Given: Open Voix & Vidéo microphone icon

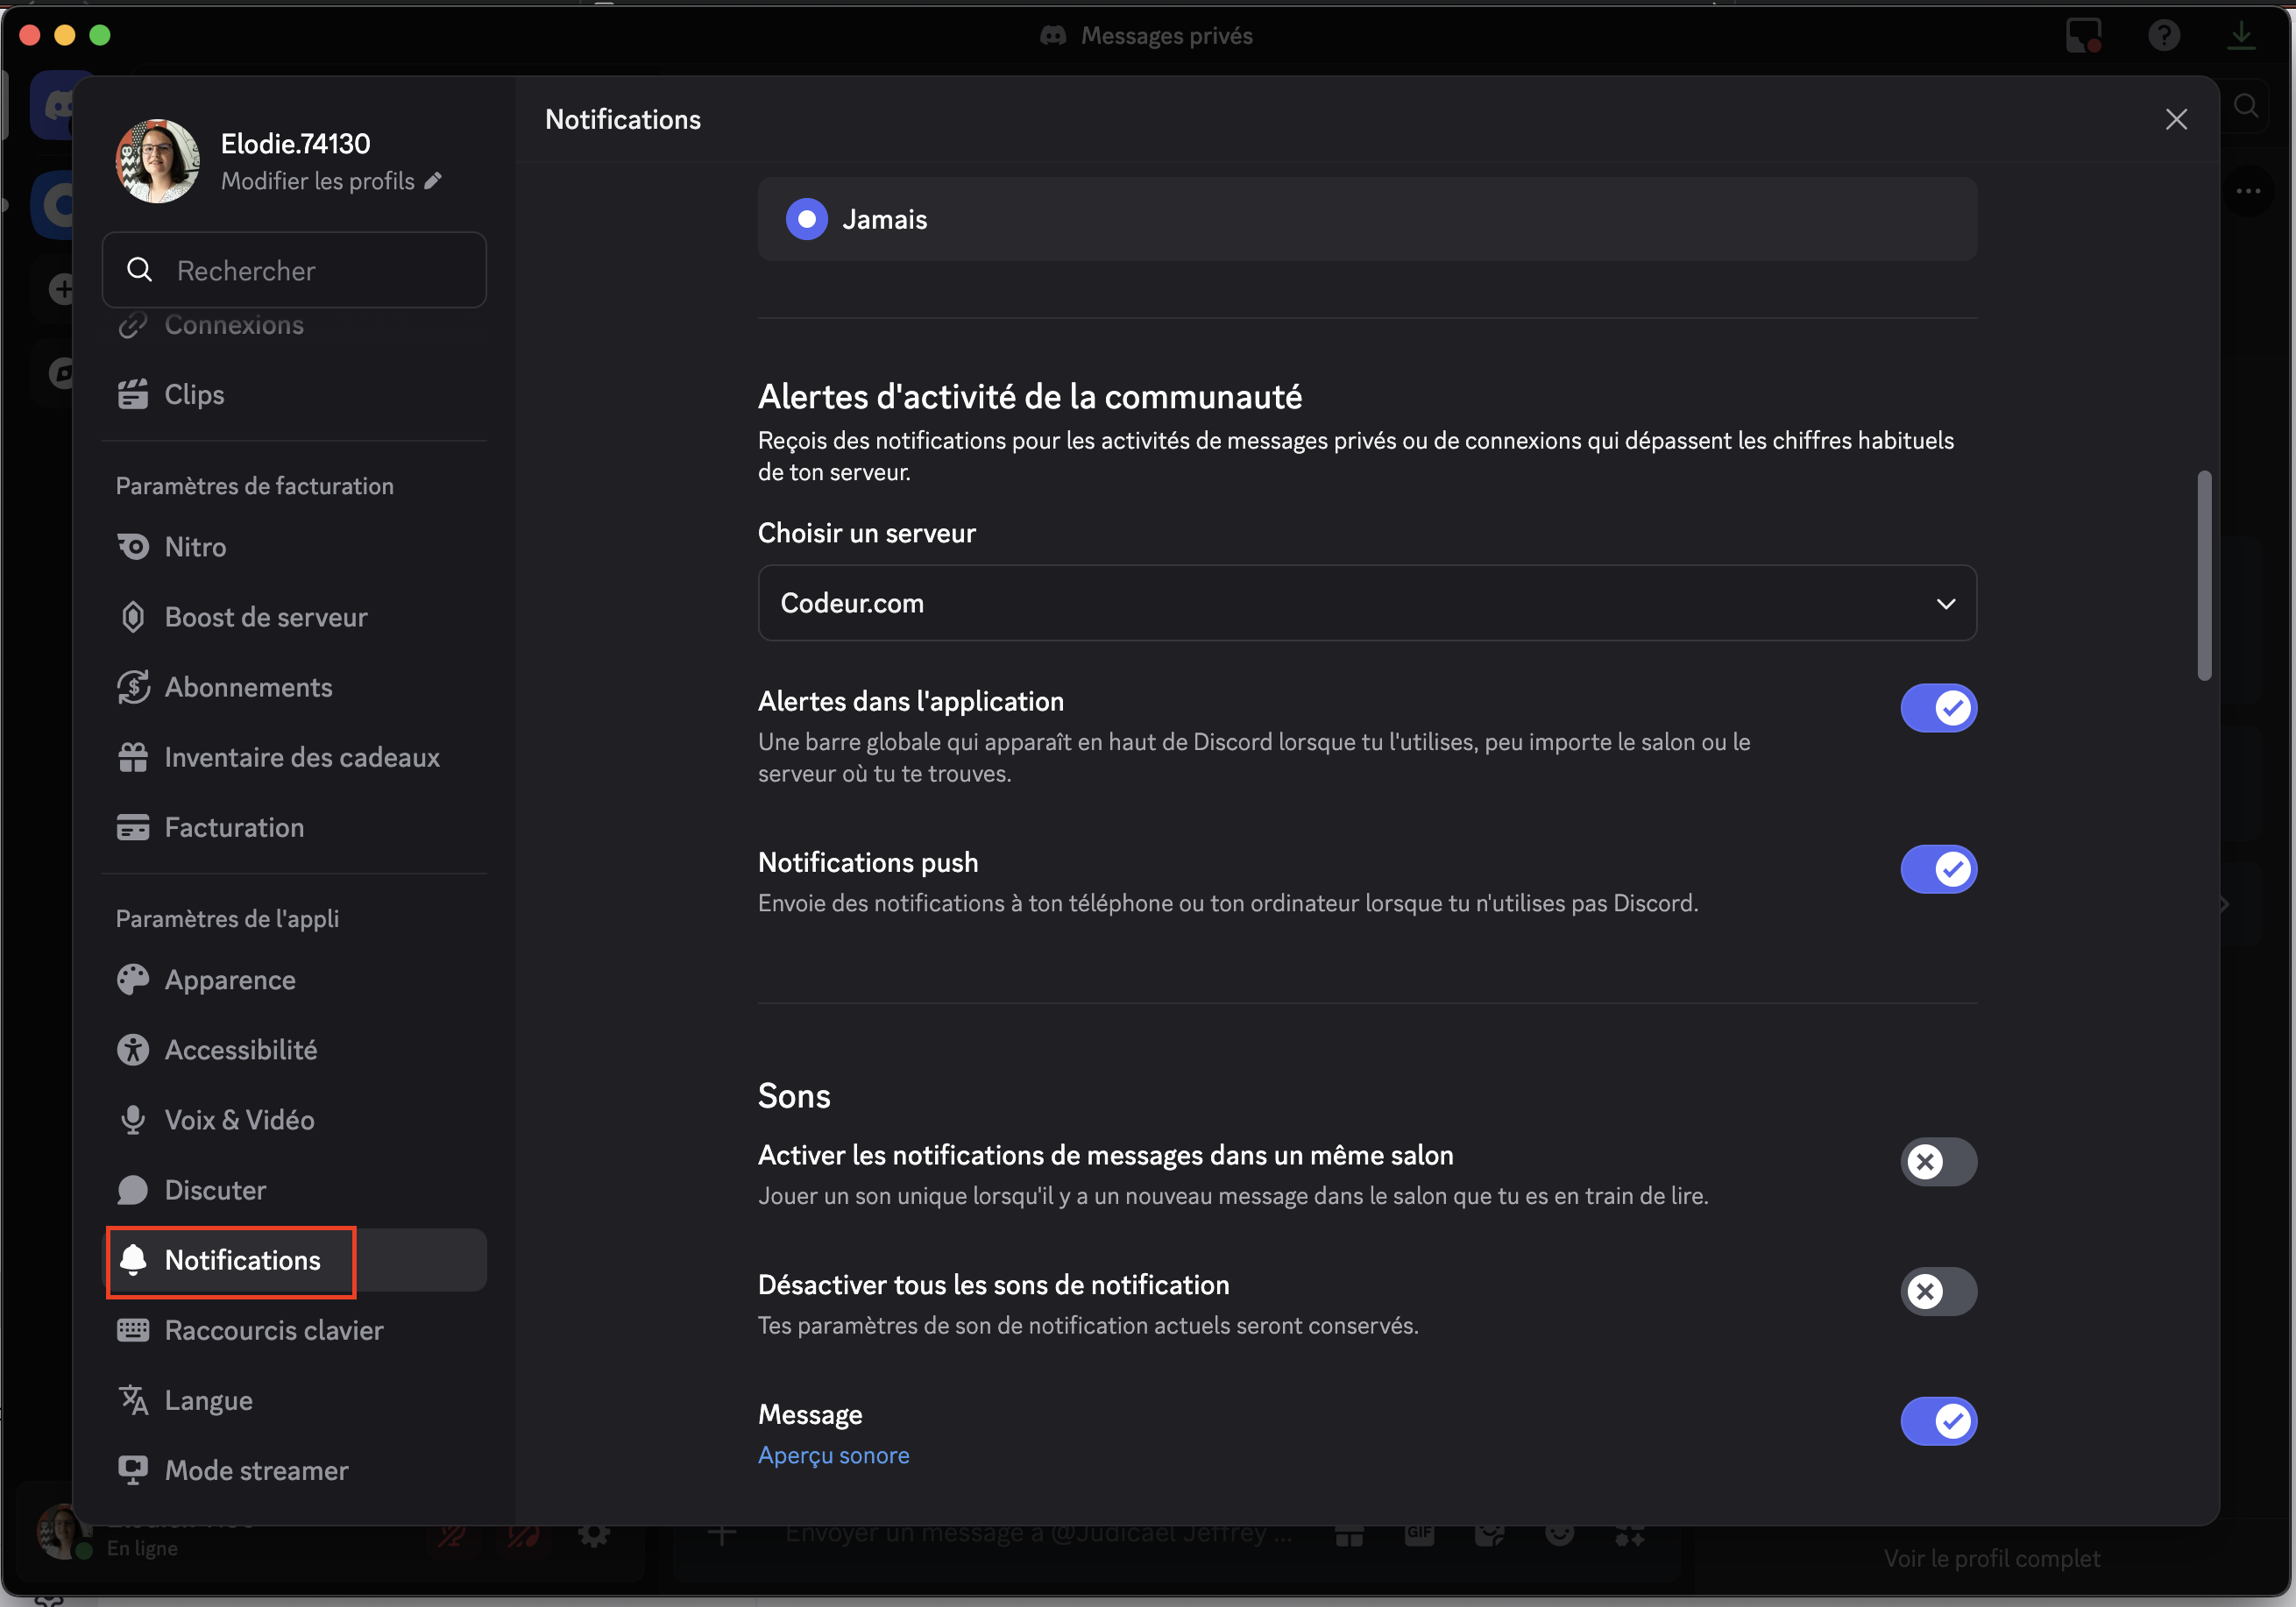Looking at the screenshot, I should point(133,1120).
